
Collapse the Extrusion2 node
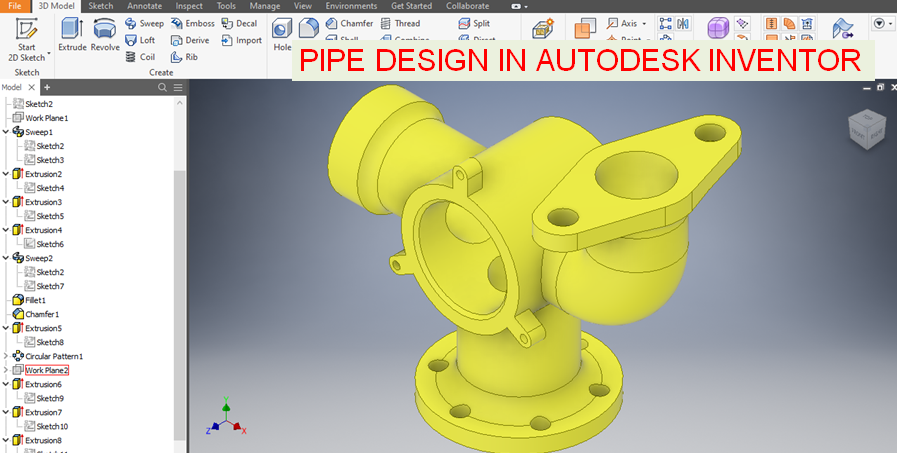coord(6,174)
